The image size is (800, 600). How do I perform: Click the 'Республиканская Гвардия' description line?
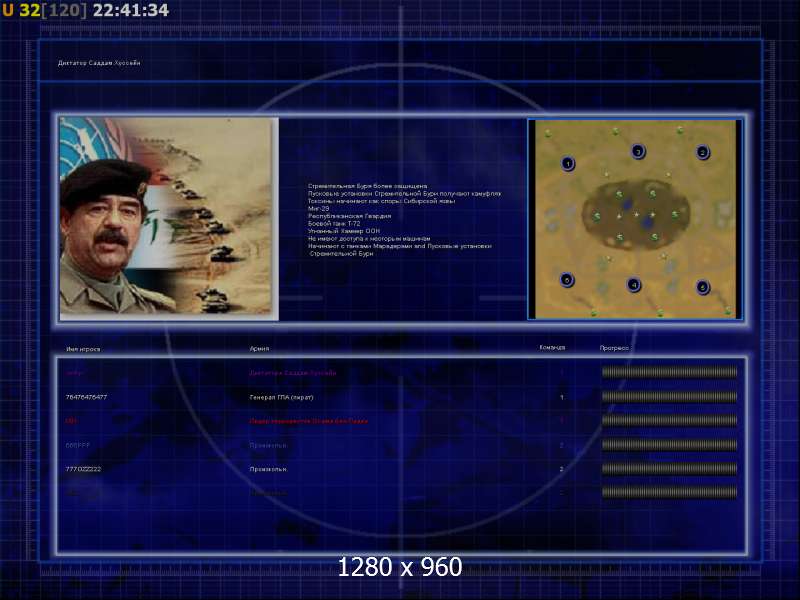click(349, 216)
